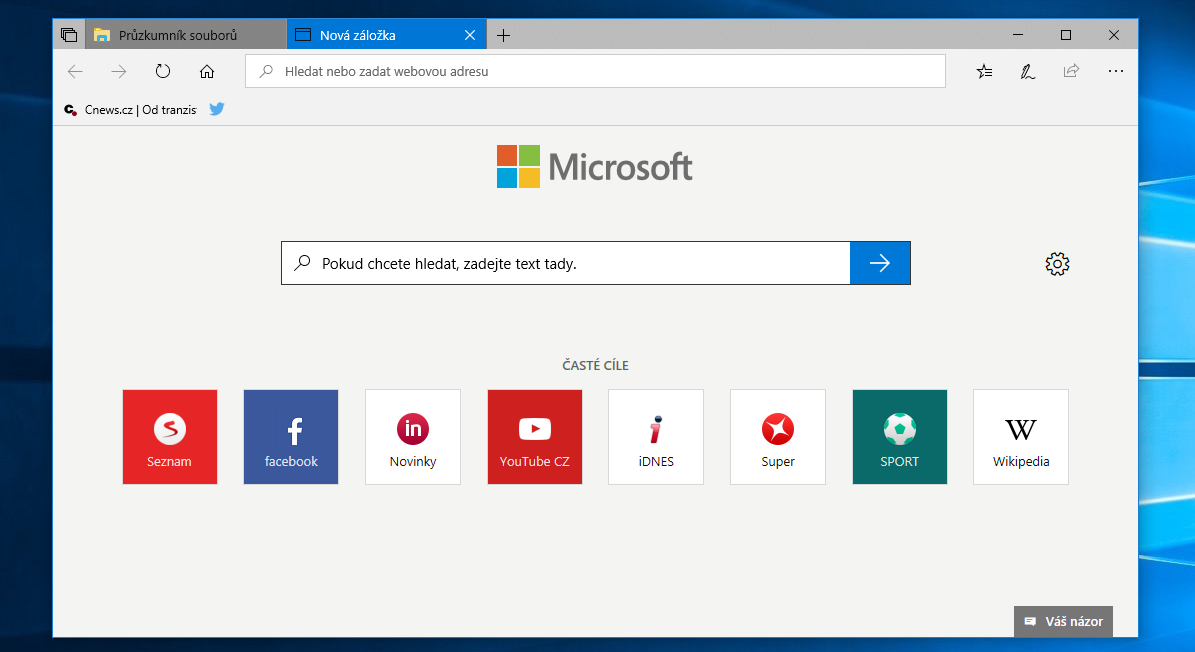
Task: Click the Refresh page icon
Action: 163,71
